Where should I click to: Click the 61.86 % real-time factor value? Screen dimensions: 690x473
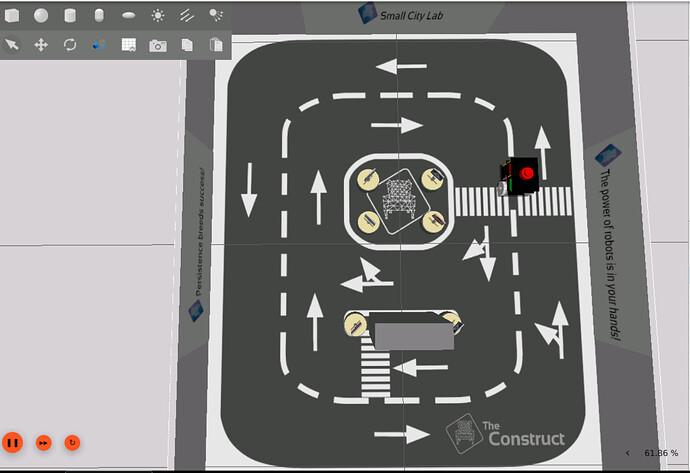point(661,453)
